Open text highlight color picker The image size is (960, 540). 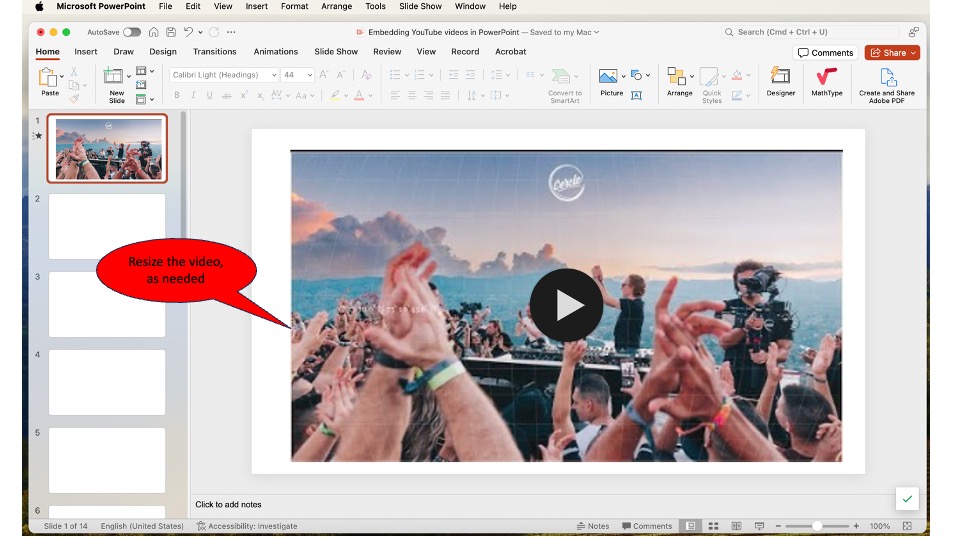(x=335, y=95)
